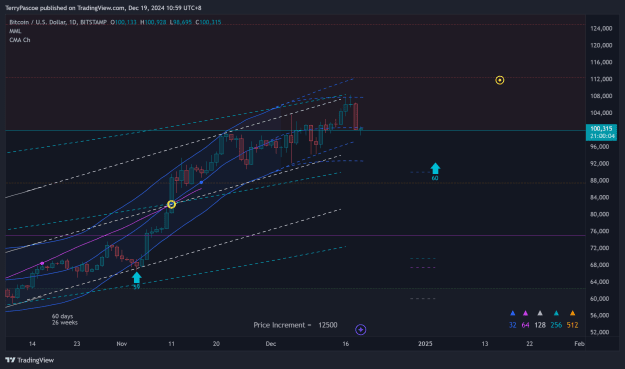Click the CMA Ch indicator label
Screen dimensions: 625x369
click(20, 40)
